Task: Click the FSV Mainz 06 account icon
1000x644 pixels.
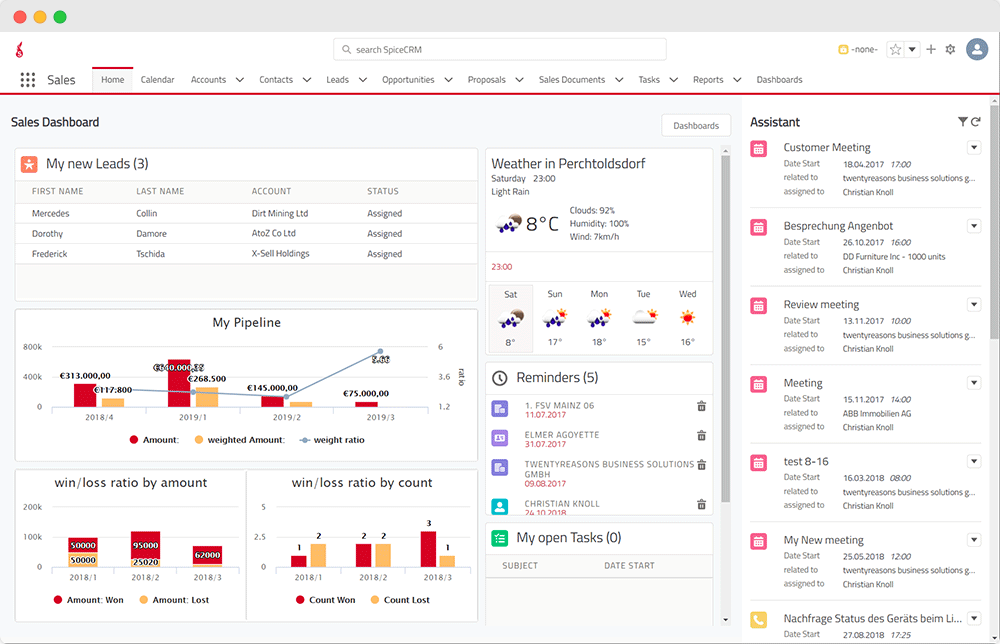Action: coord(500,409)
